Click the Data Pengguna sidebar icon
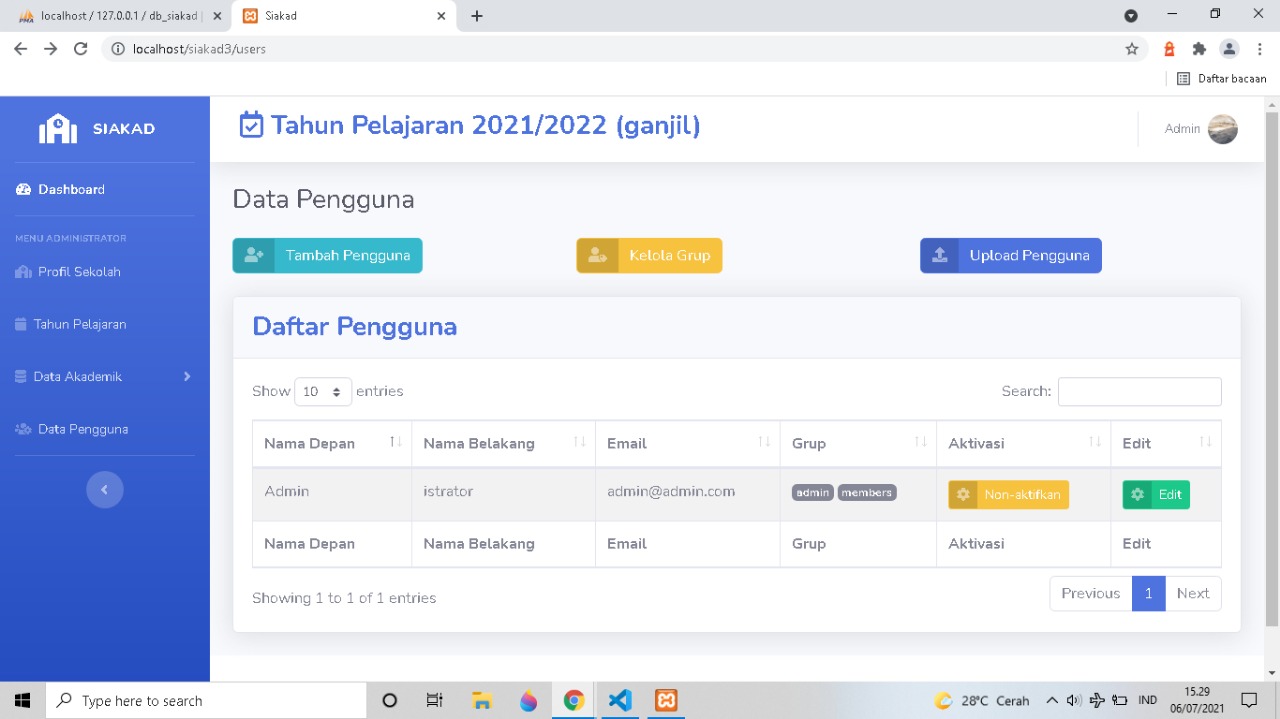 pos(23,428)
